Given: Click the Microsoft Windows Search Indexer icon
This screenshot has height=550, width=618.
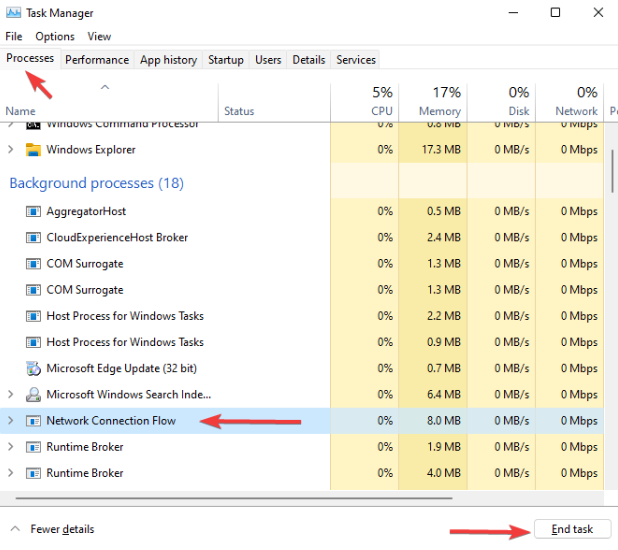Looking at the screenshot, I should point(33,394).
